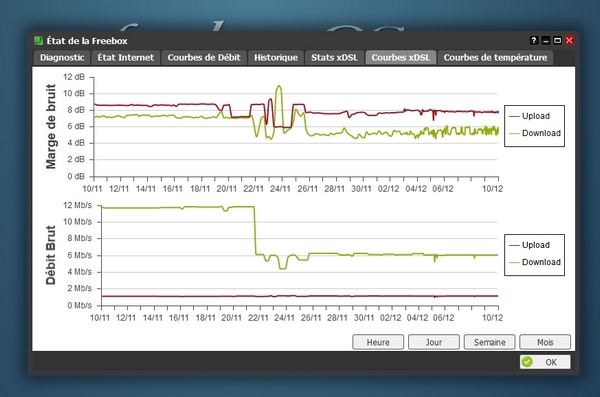Viewport: 600px width, 397px height.
Task: Click the help question mark icon
Action: (x=534, y=41)
